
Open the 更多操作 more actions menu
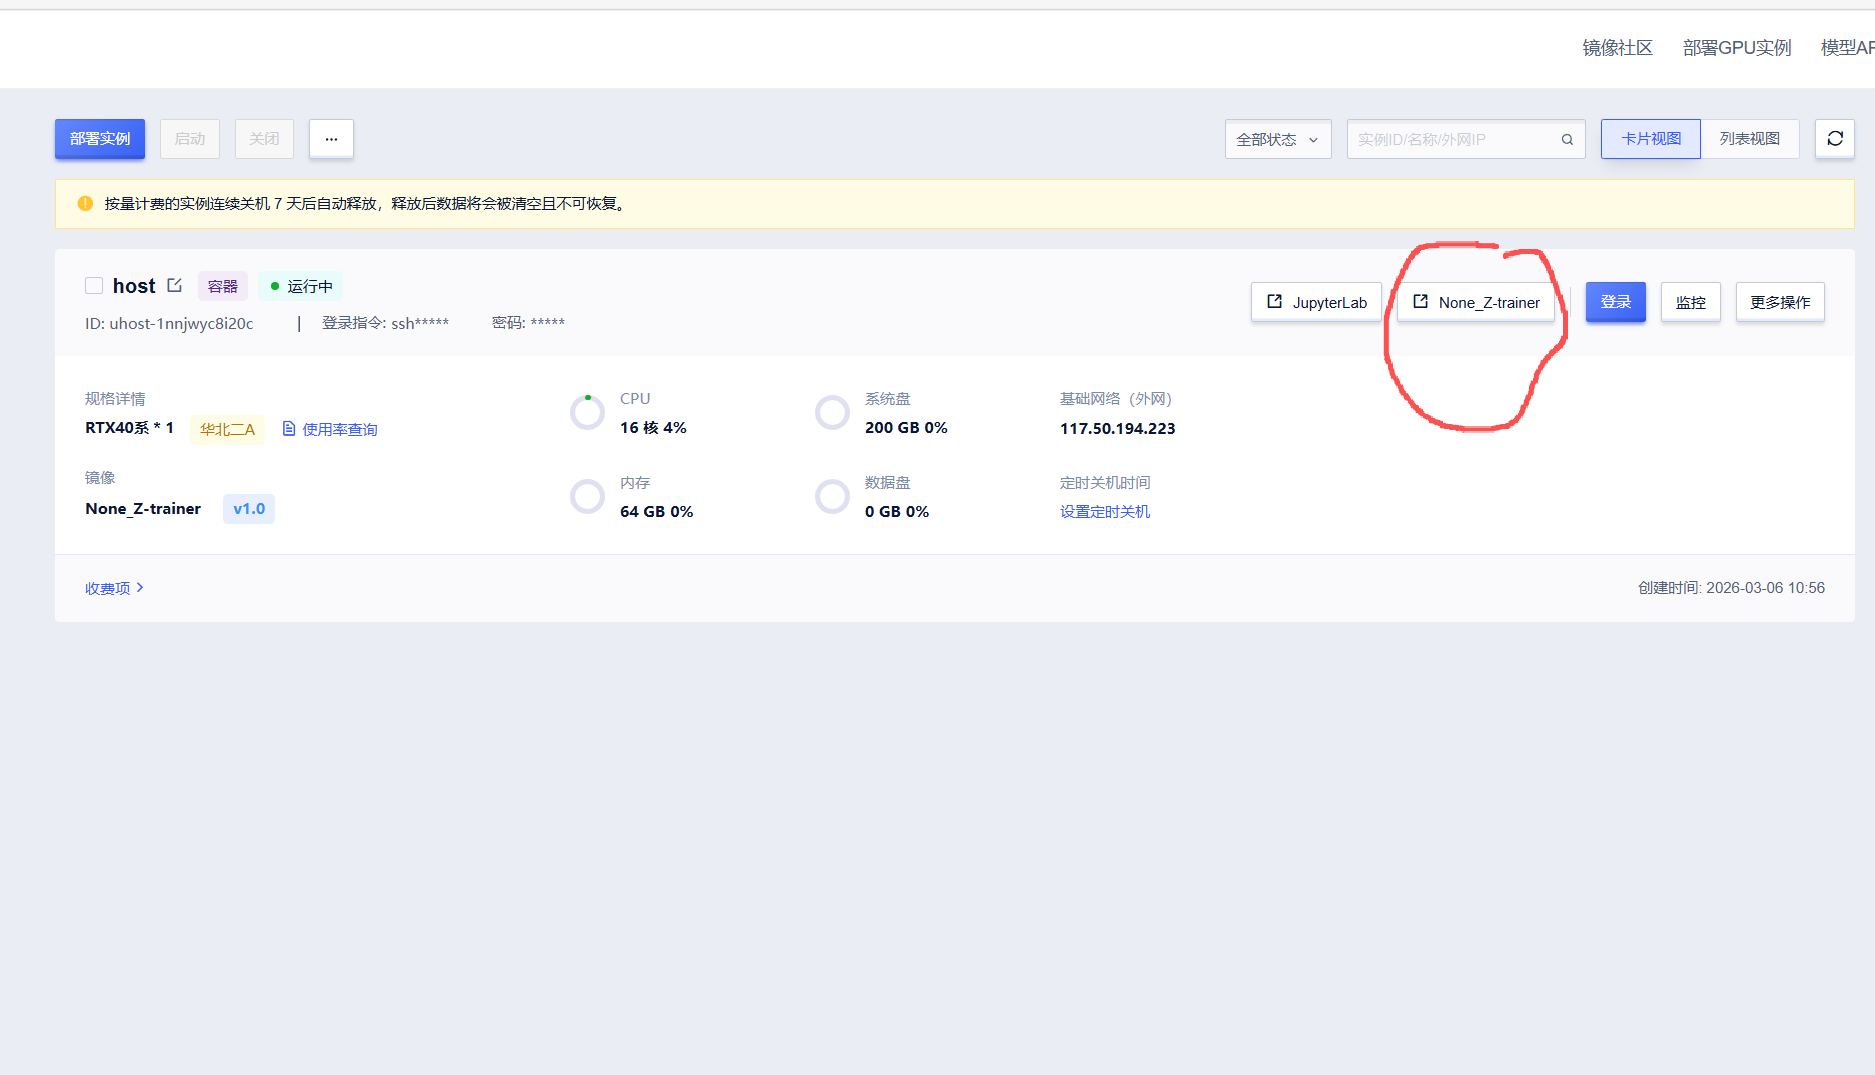[x=1779, y=302]
